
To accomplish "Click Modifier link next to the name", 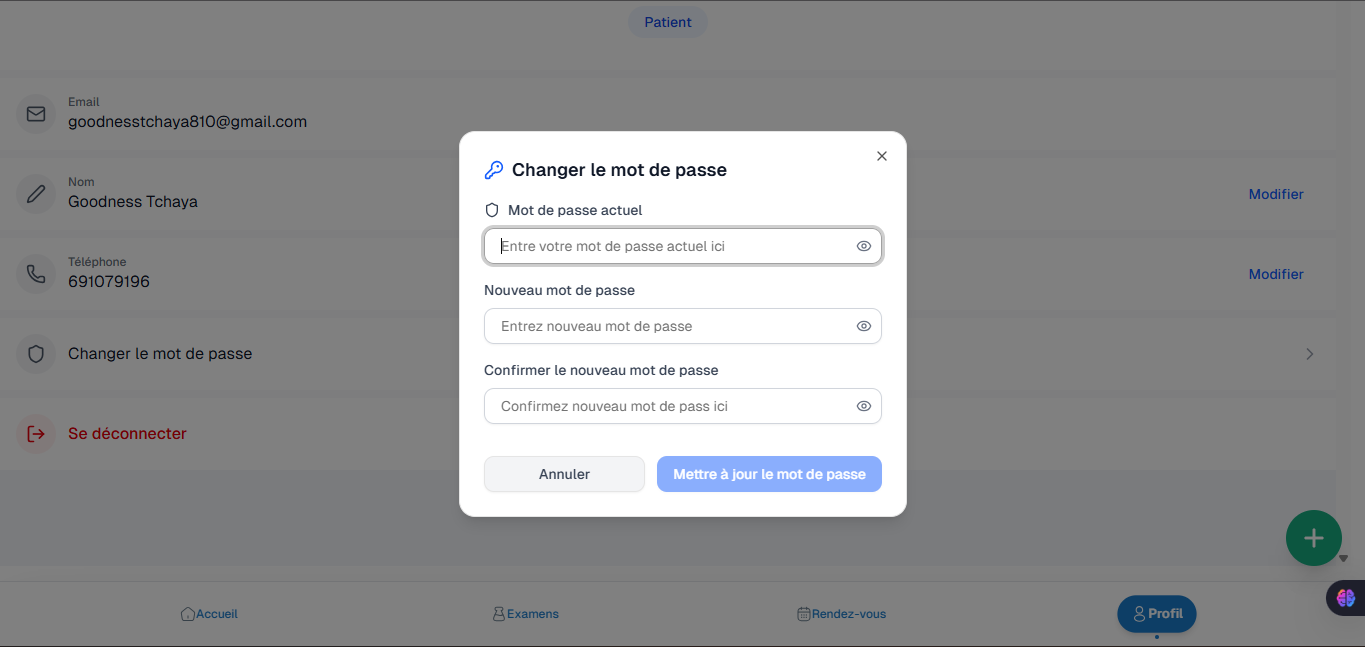I will pos(1276,194).
